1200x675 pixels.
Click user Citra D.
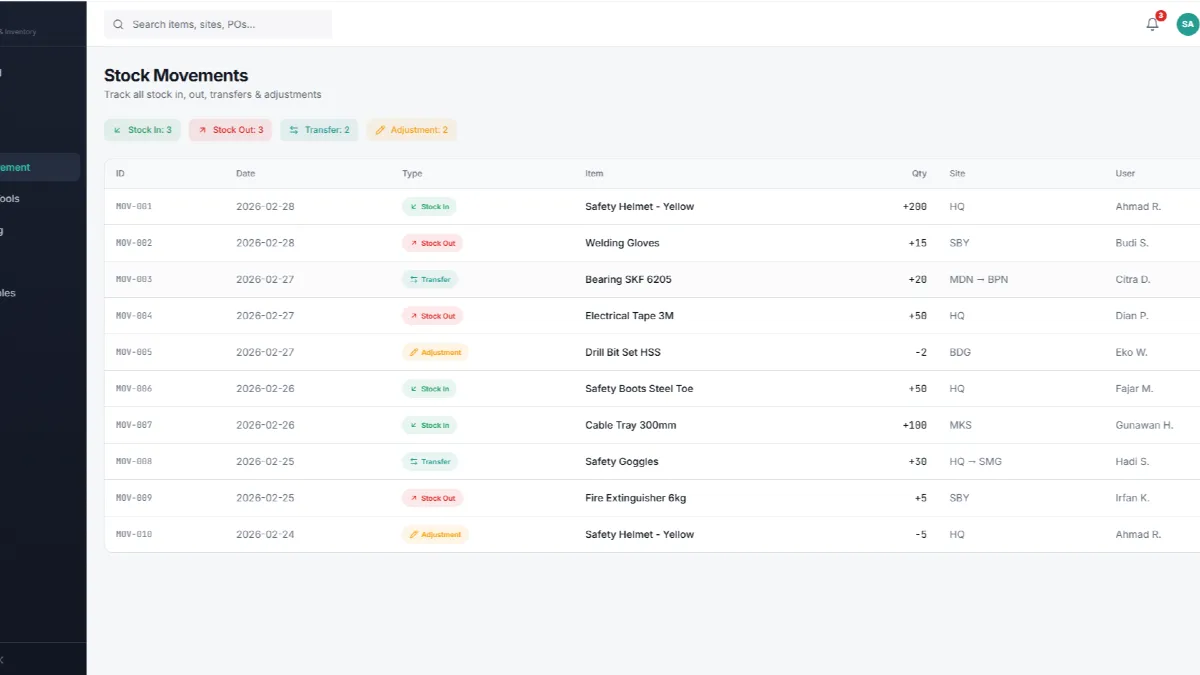point(1133,280)
